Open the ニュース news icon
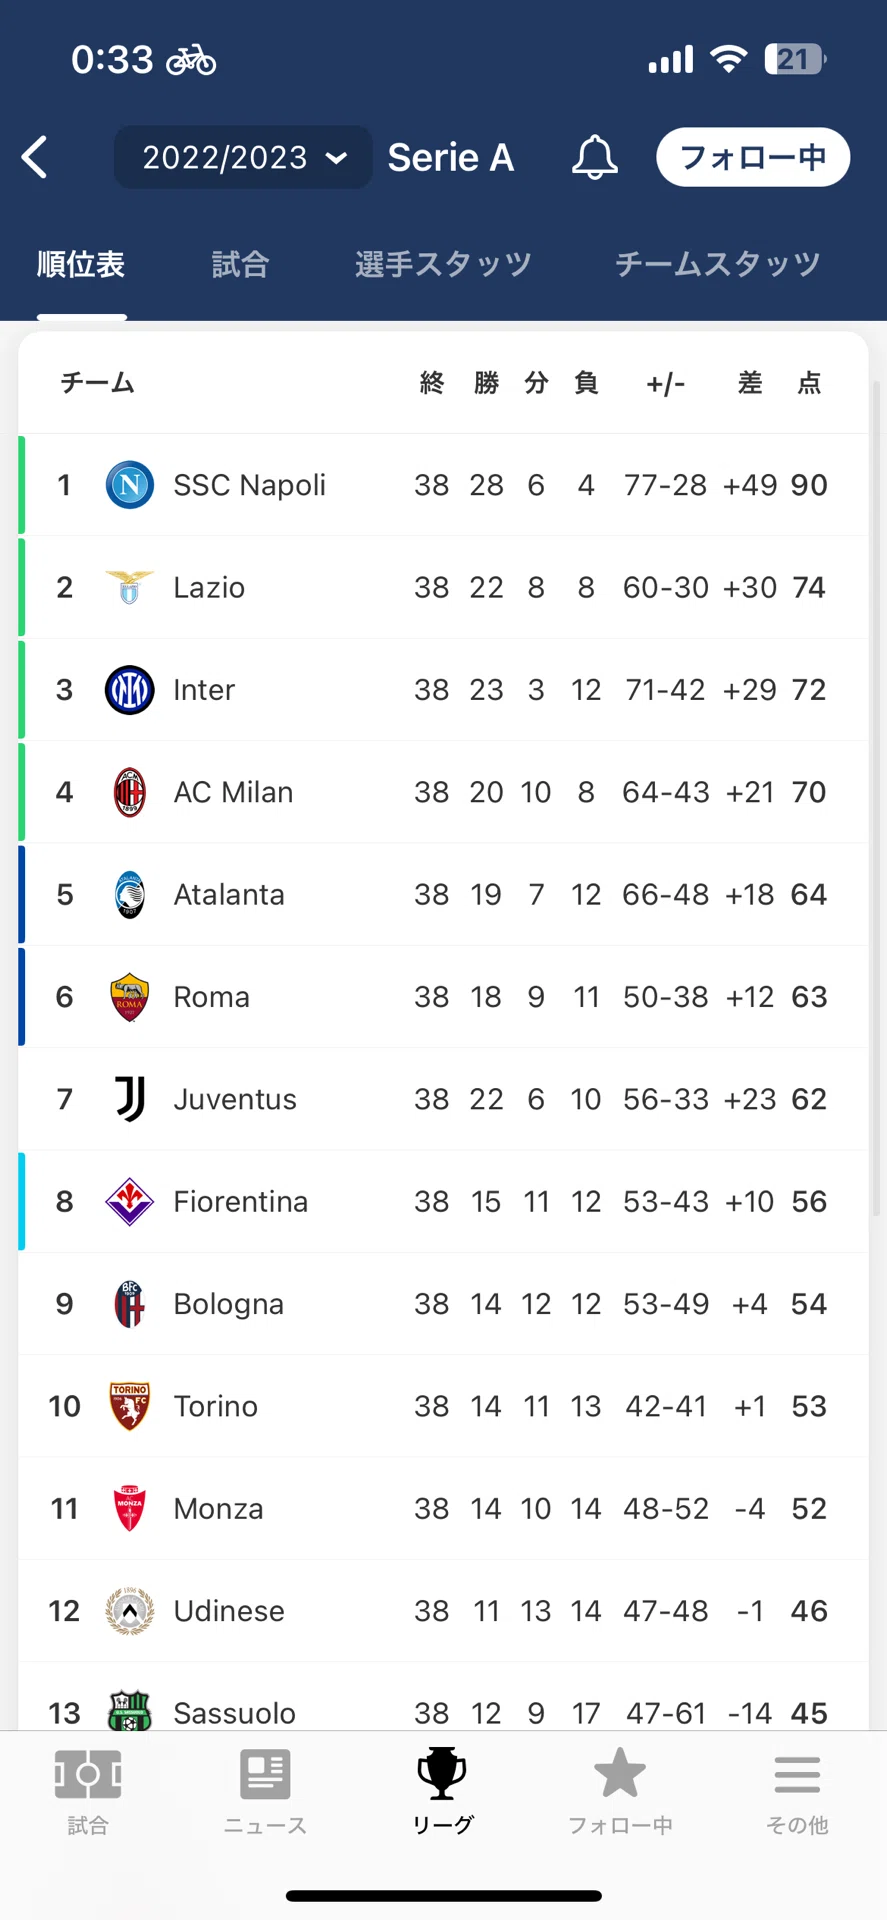Viewport: 887px width, 1920px height. (x=265, y=1774)
